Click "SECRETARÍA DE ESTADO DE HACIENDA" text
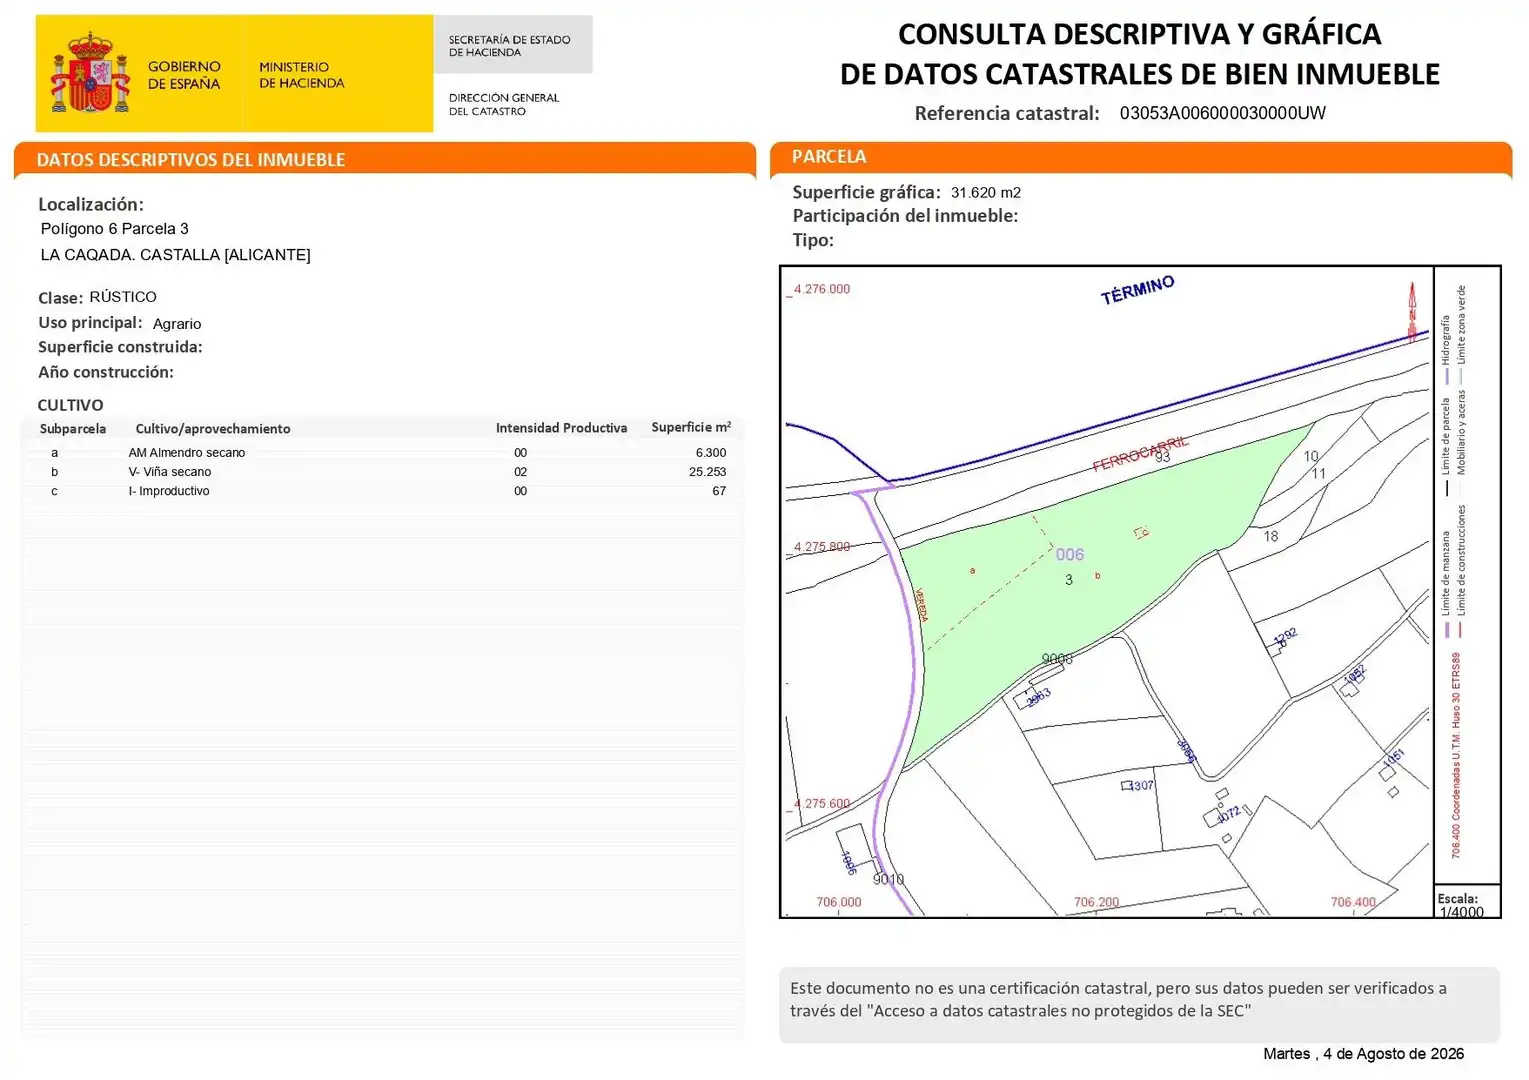Viewport: 1529px width, 1080px height. pyautogui.click(x=509, y=46)
